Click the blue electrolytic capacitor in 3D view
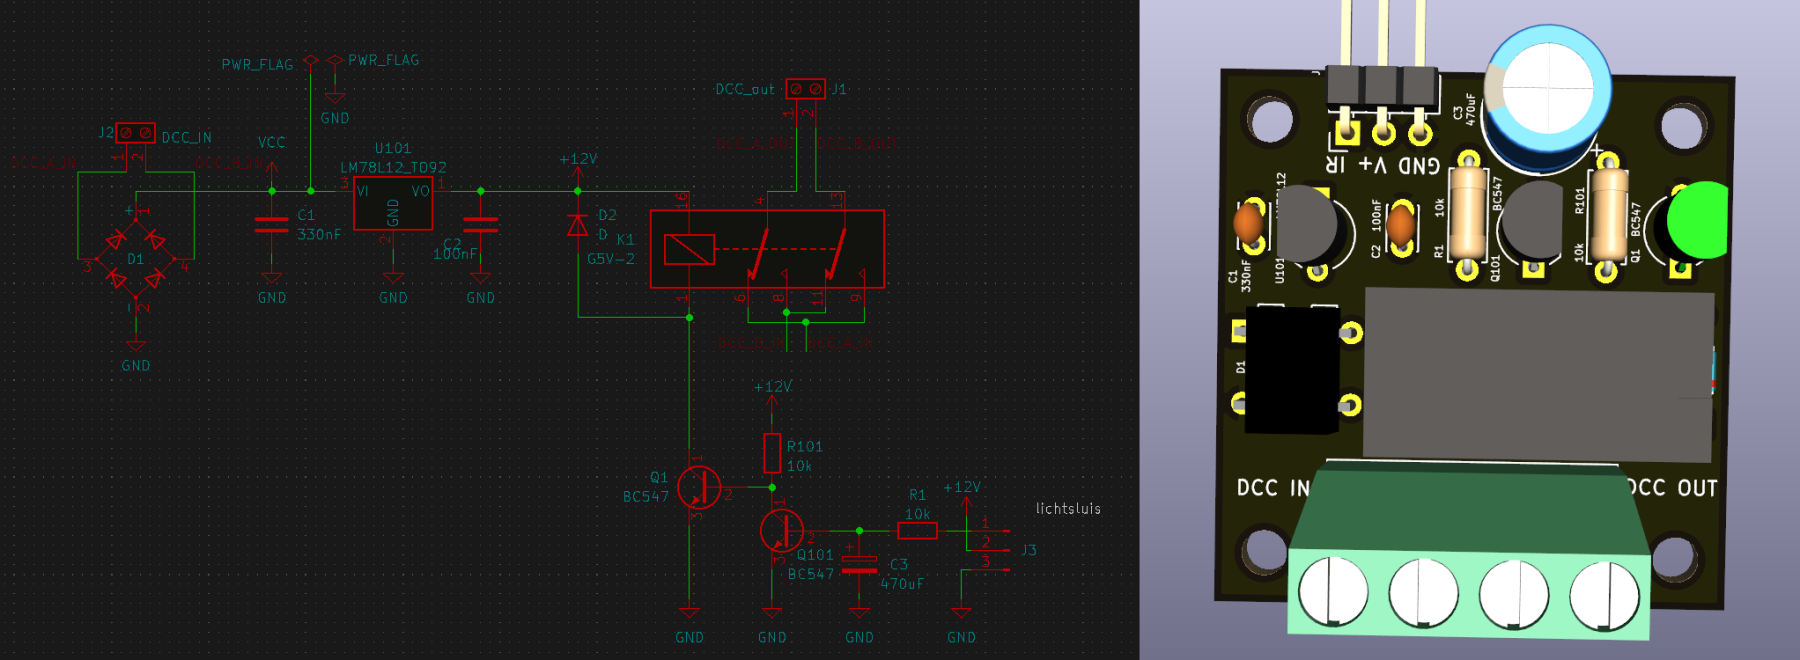 pos(1547,98)
